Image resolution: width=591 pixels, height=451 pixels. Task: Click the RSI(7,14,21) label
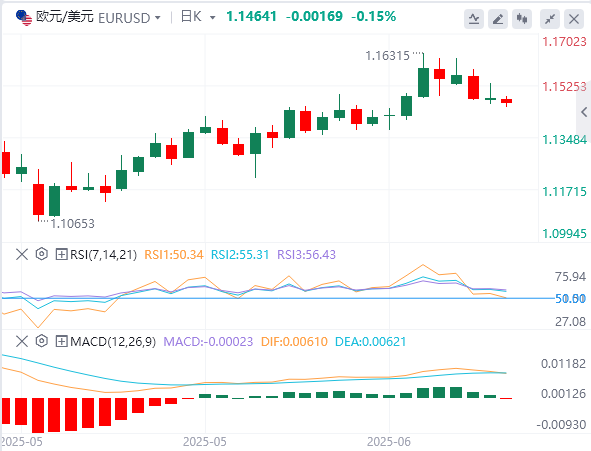coord(103,255)
